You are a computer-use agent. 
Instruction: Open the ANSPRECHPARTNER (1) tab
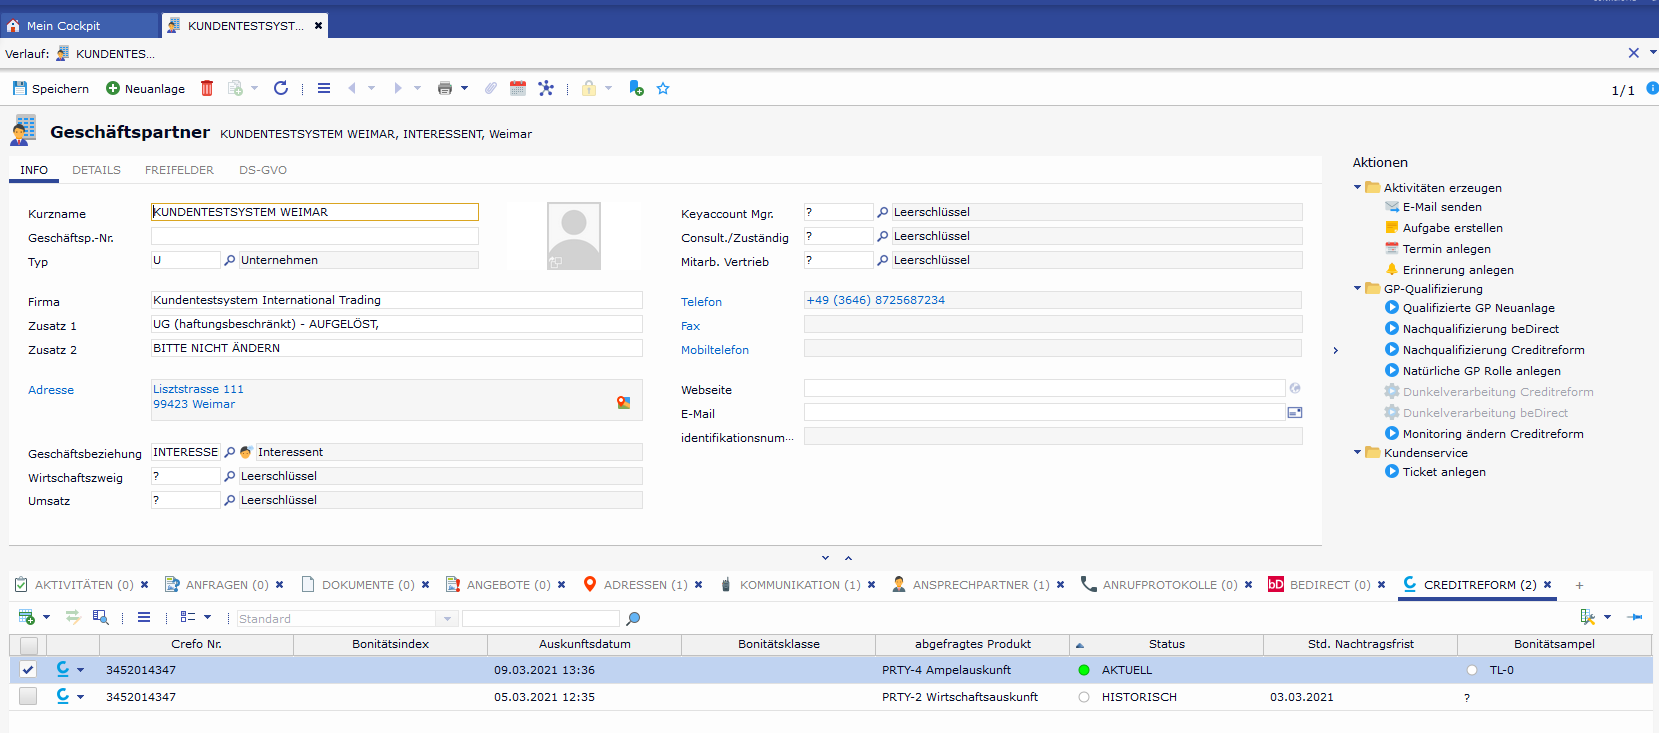pos(980,585)
